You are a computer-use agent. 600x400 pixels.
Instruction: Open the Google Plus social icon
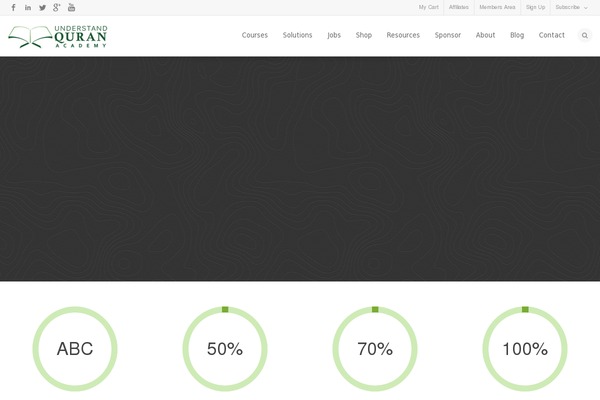(x=57, y=8)
